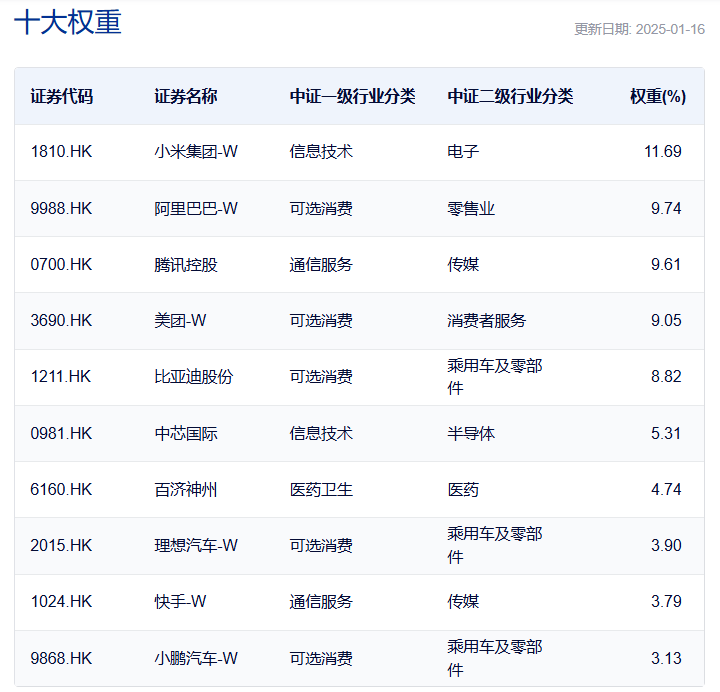
Task: Select the 美团-W name cell
Action: (180, 321)
